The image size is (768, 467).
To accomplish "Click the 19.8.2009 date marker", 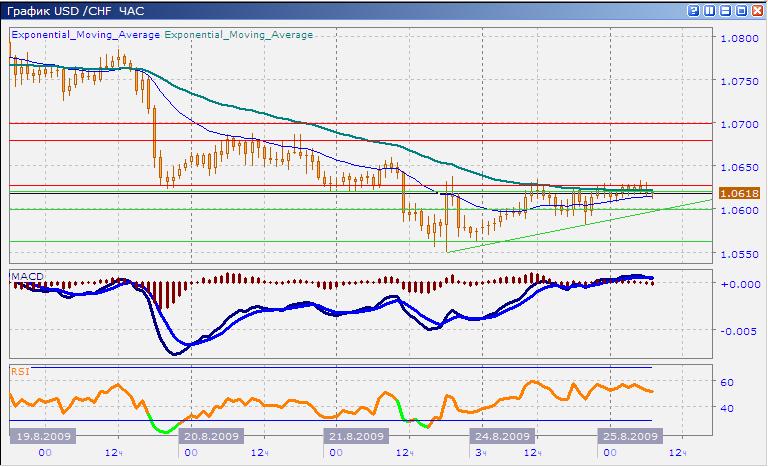I will tap(42, 437).
